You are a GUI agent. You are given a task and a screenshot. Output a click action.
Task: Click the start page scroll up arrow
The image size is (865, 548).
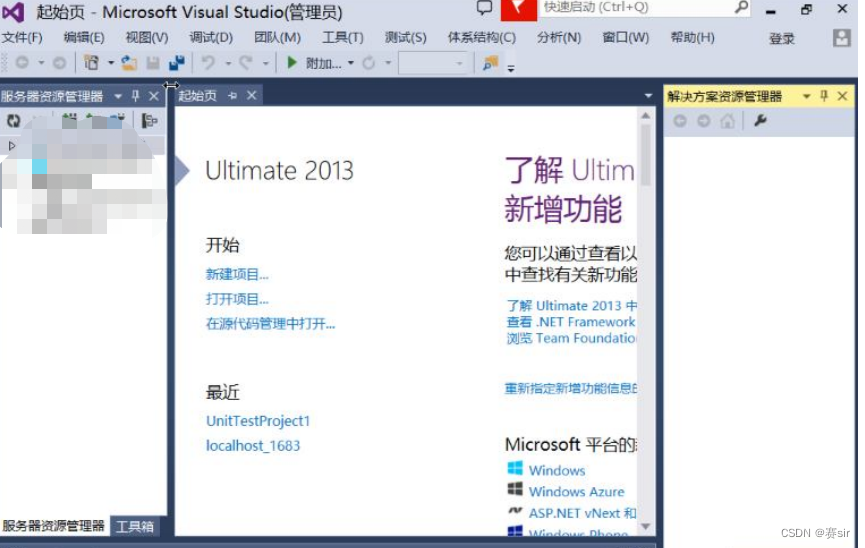tap(645, 115)
